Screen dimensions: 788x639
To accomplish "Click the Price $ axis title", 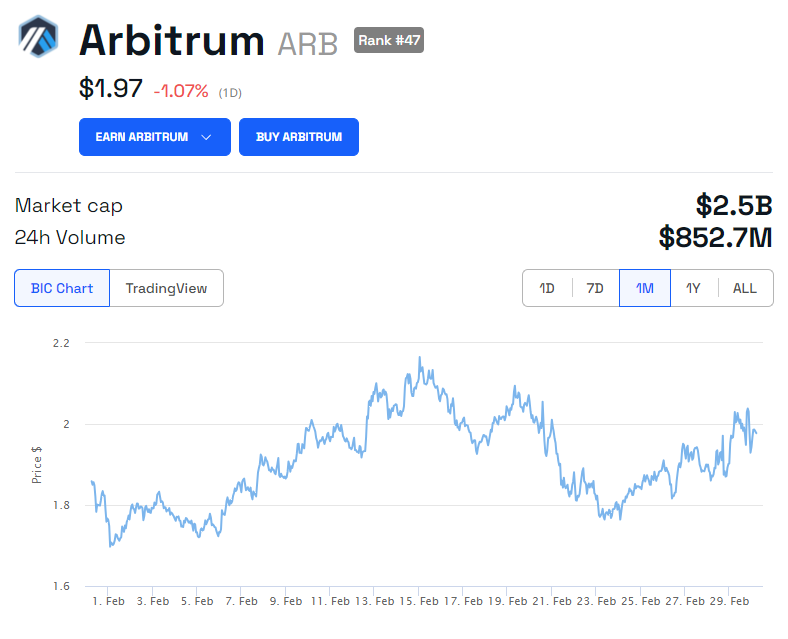I will click(x=36, y=465).
